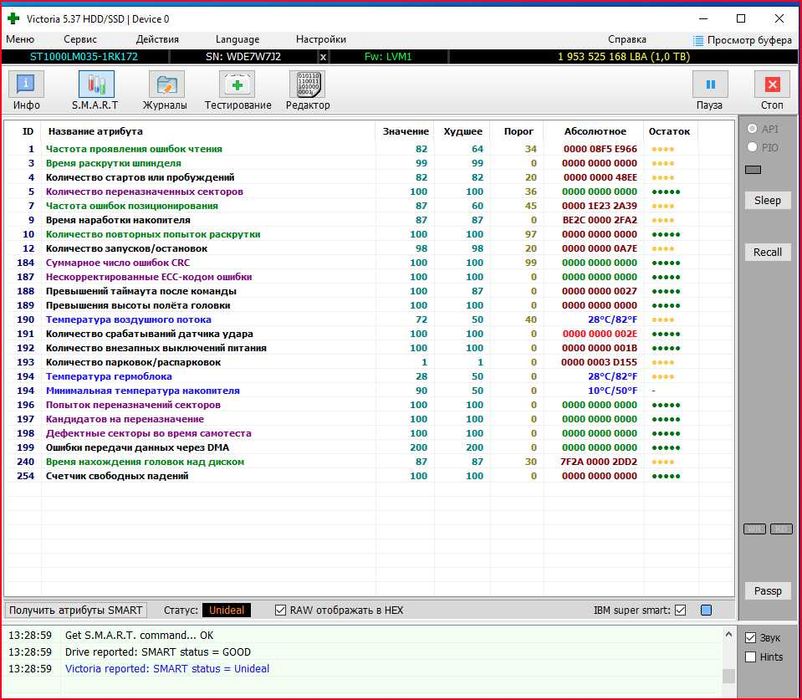The width and height of the screenshot is (802, 700).
Task: Open the Действия menu
Action: (158, 39)
